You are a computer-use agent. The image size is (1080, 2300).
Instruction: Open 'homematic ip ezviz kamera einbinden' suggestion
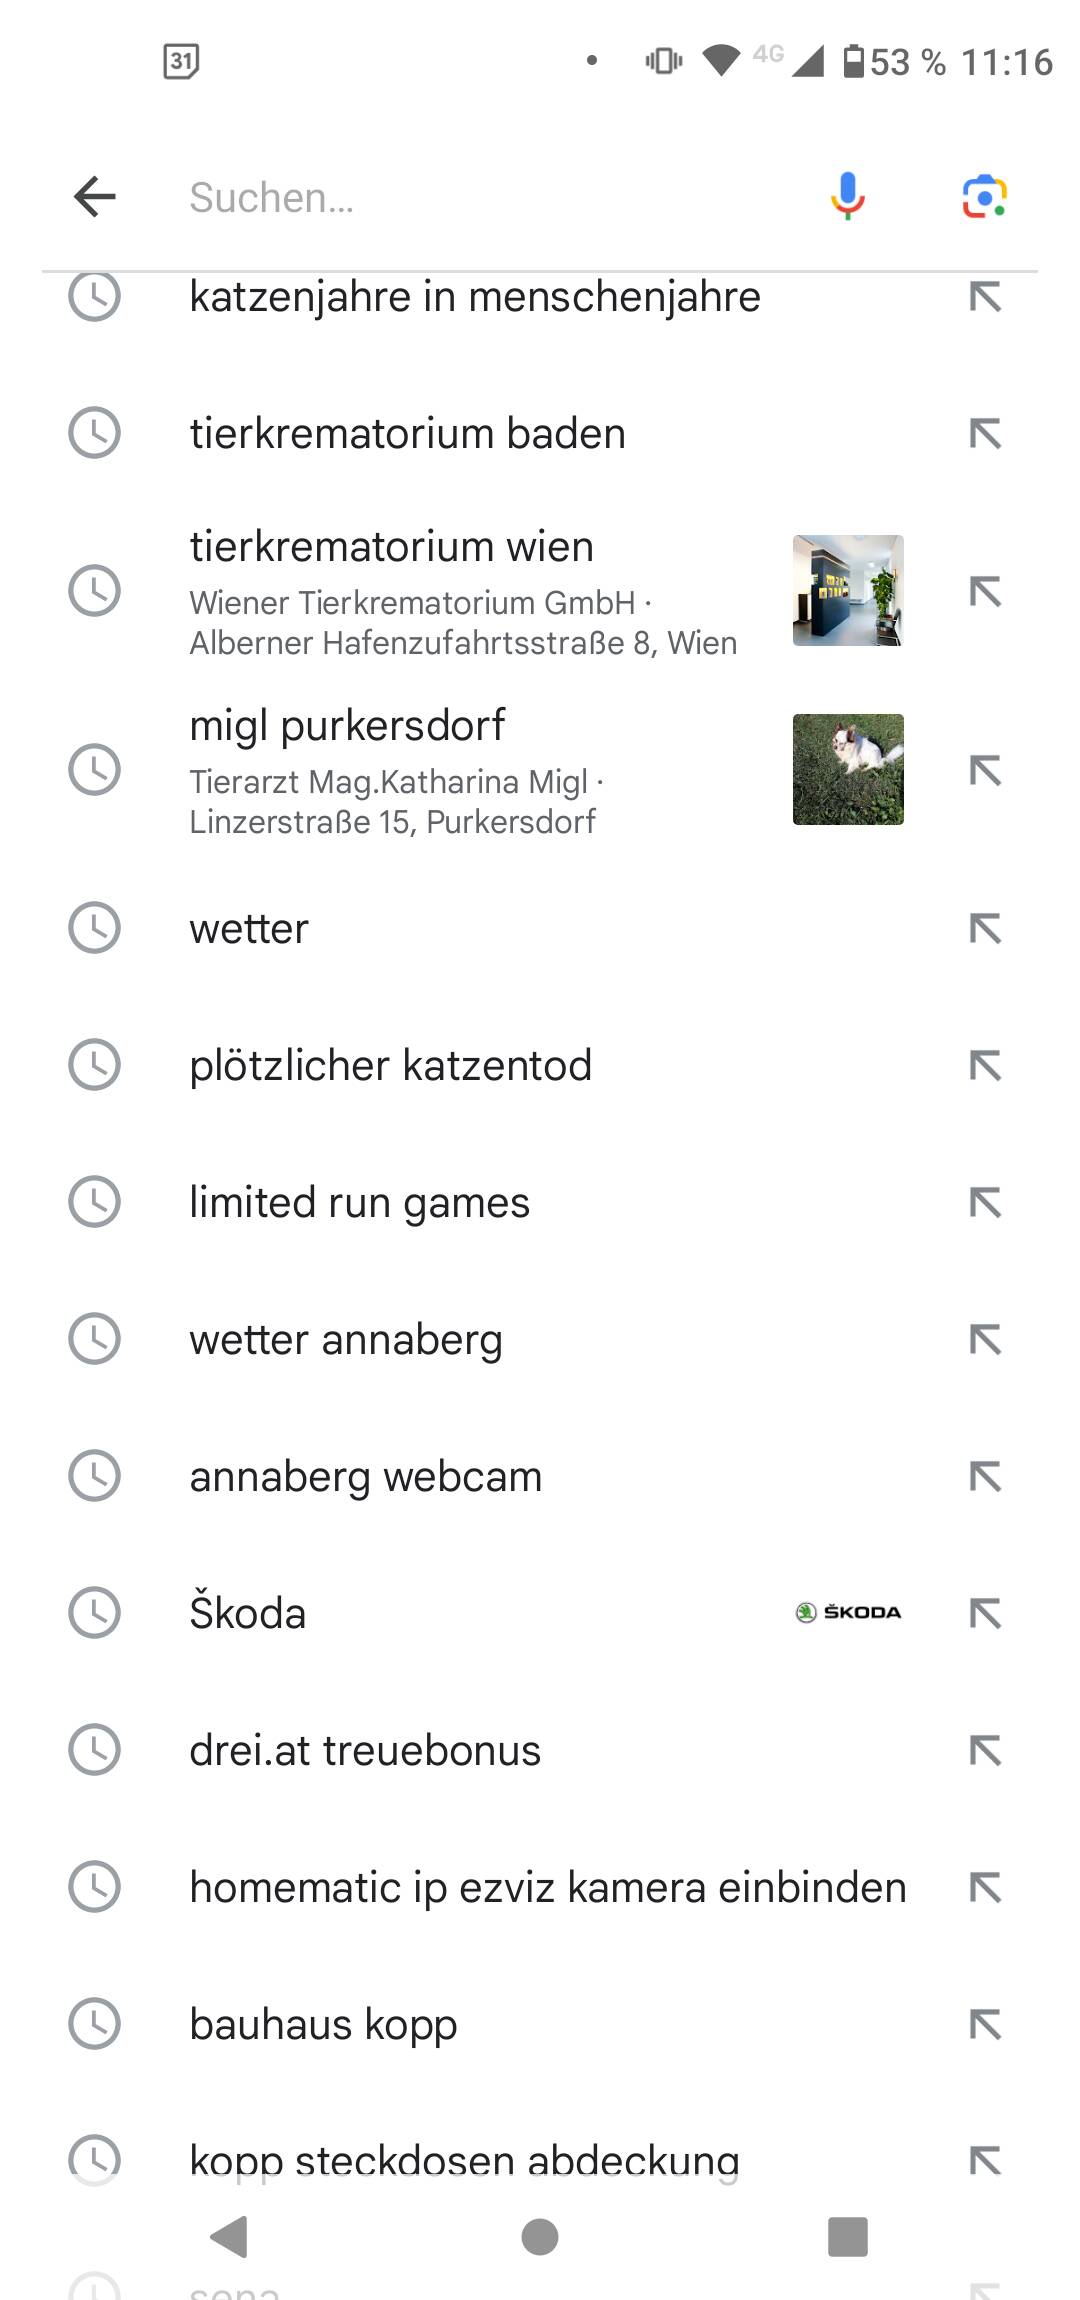(548, 1888)
